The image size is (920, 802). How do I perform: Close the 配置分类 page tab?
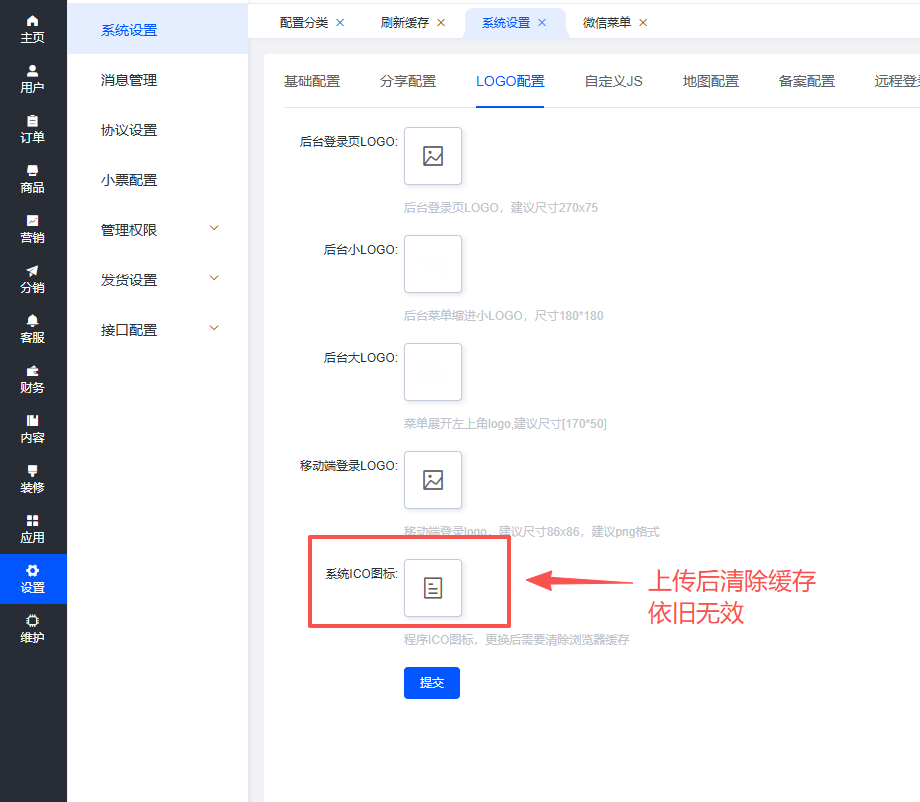[340, 23]
